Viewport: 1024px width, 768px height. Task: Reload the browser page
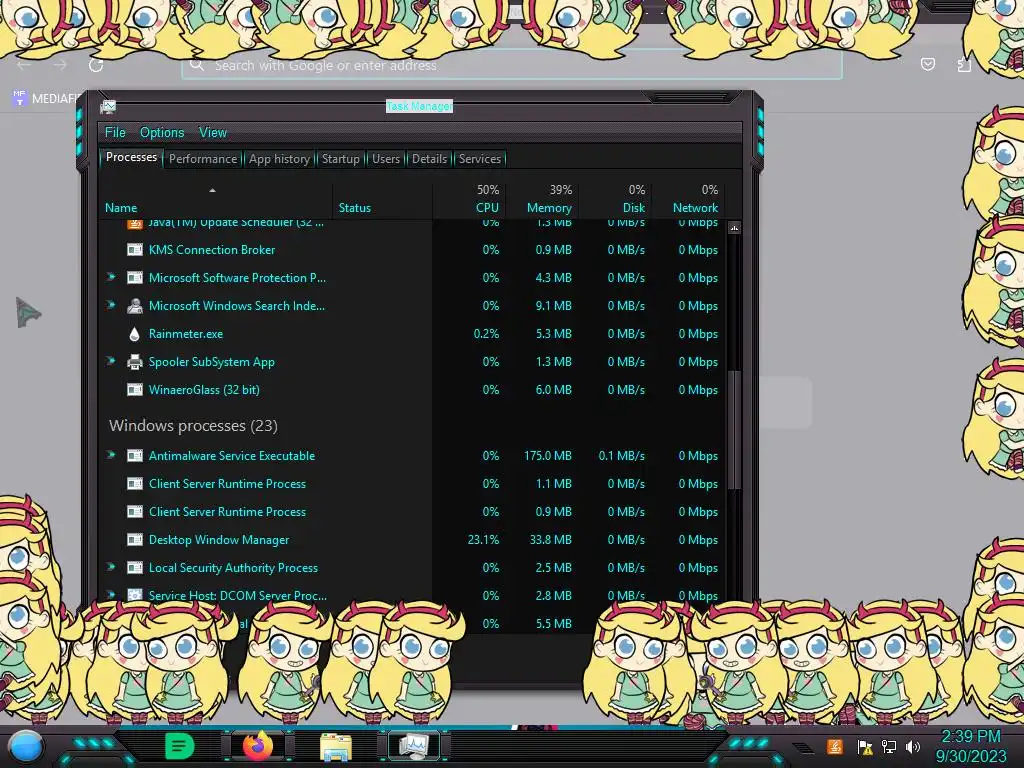point(96,65)
